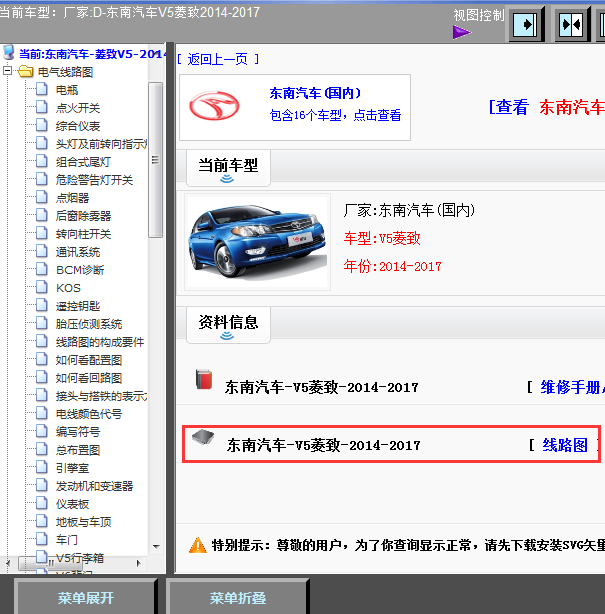Open 地板与车顶 entry
Viewport: 605px width, 614px height.
[83, 522]
